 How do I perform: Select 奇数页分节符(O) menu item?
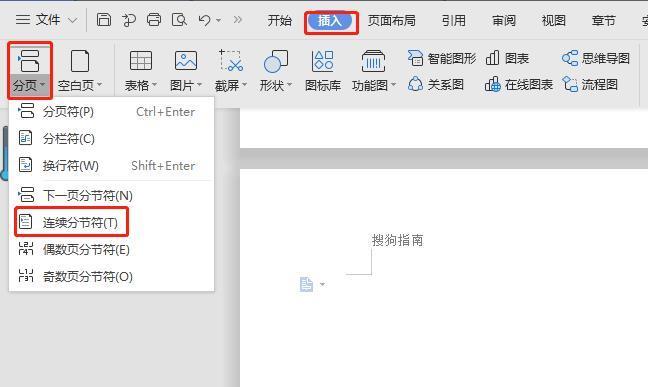112,276
